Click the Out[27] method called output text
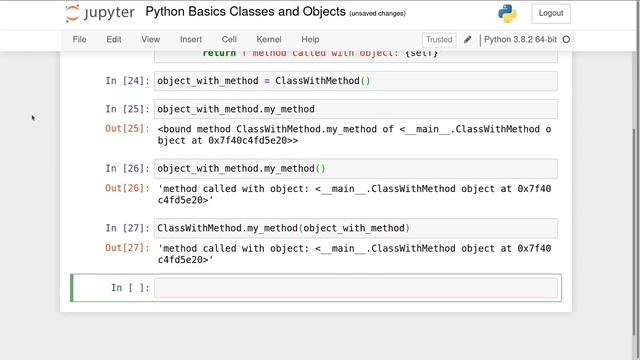Image resolution: width=640 pixels, height=360 pixels. point(354,254)
